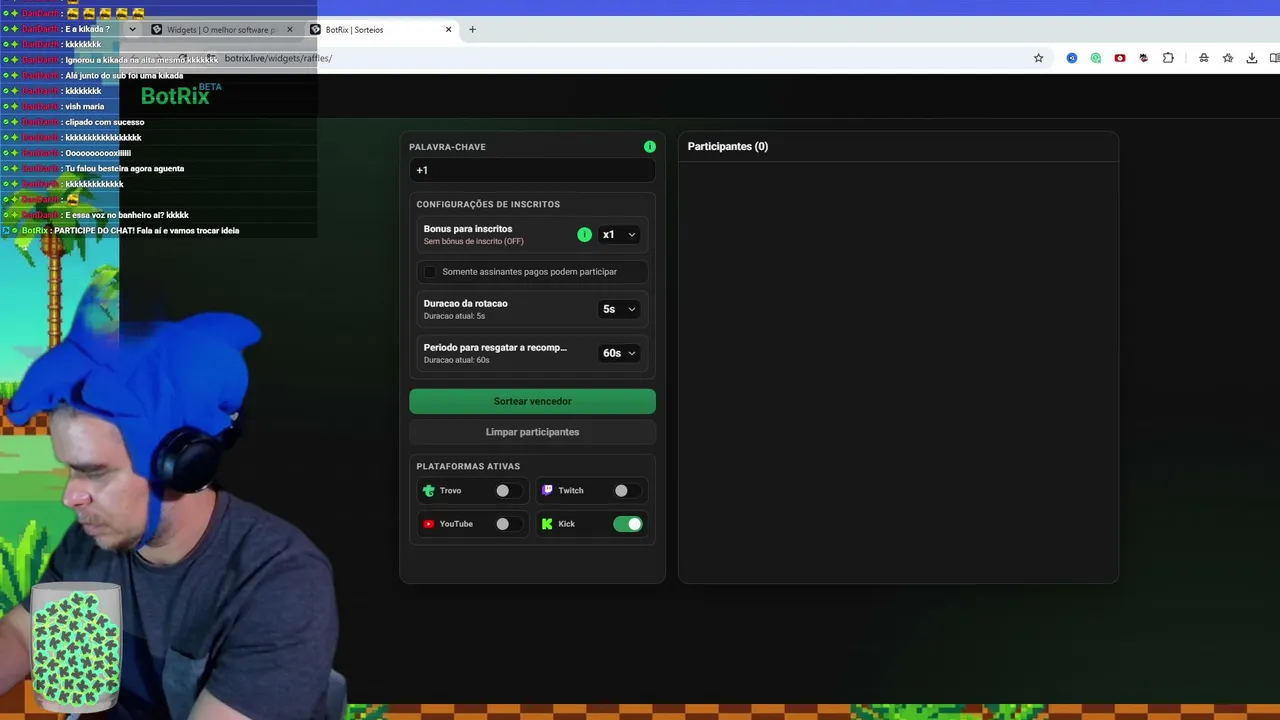Open the Extensions puzzle-piece menu
Image resolution: width=1280 pixels, height=720 pixels.
tap(1168, 58)
